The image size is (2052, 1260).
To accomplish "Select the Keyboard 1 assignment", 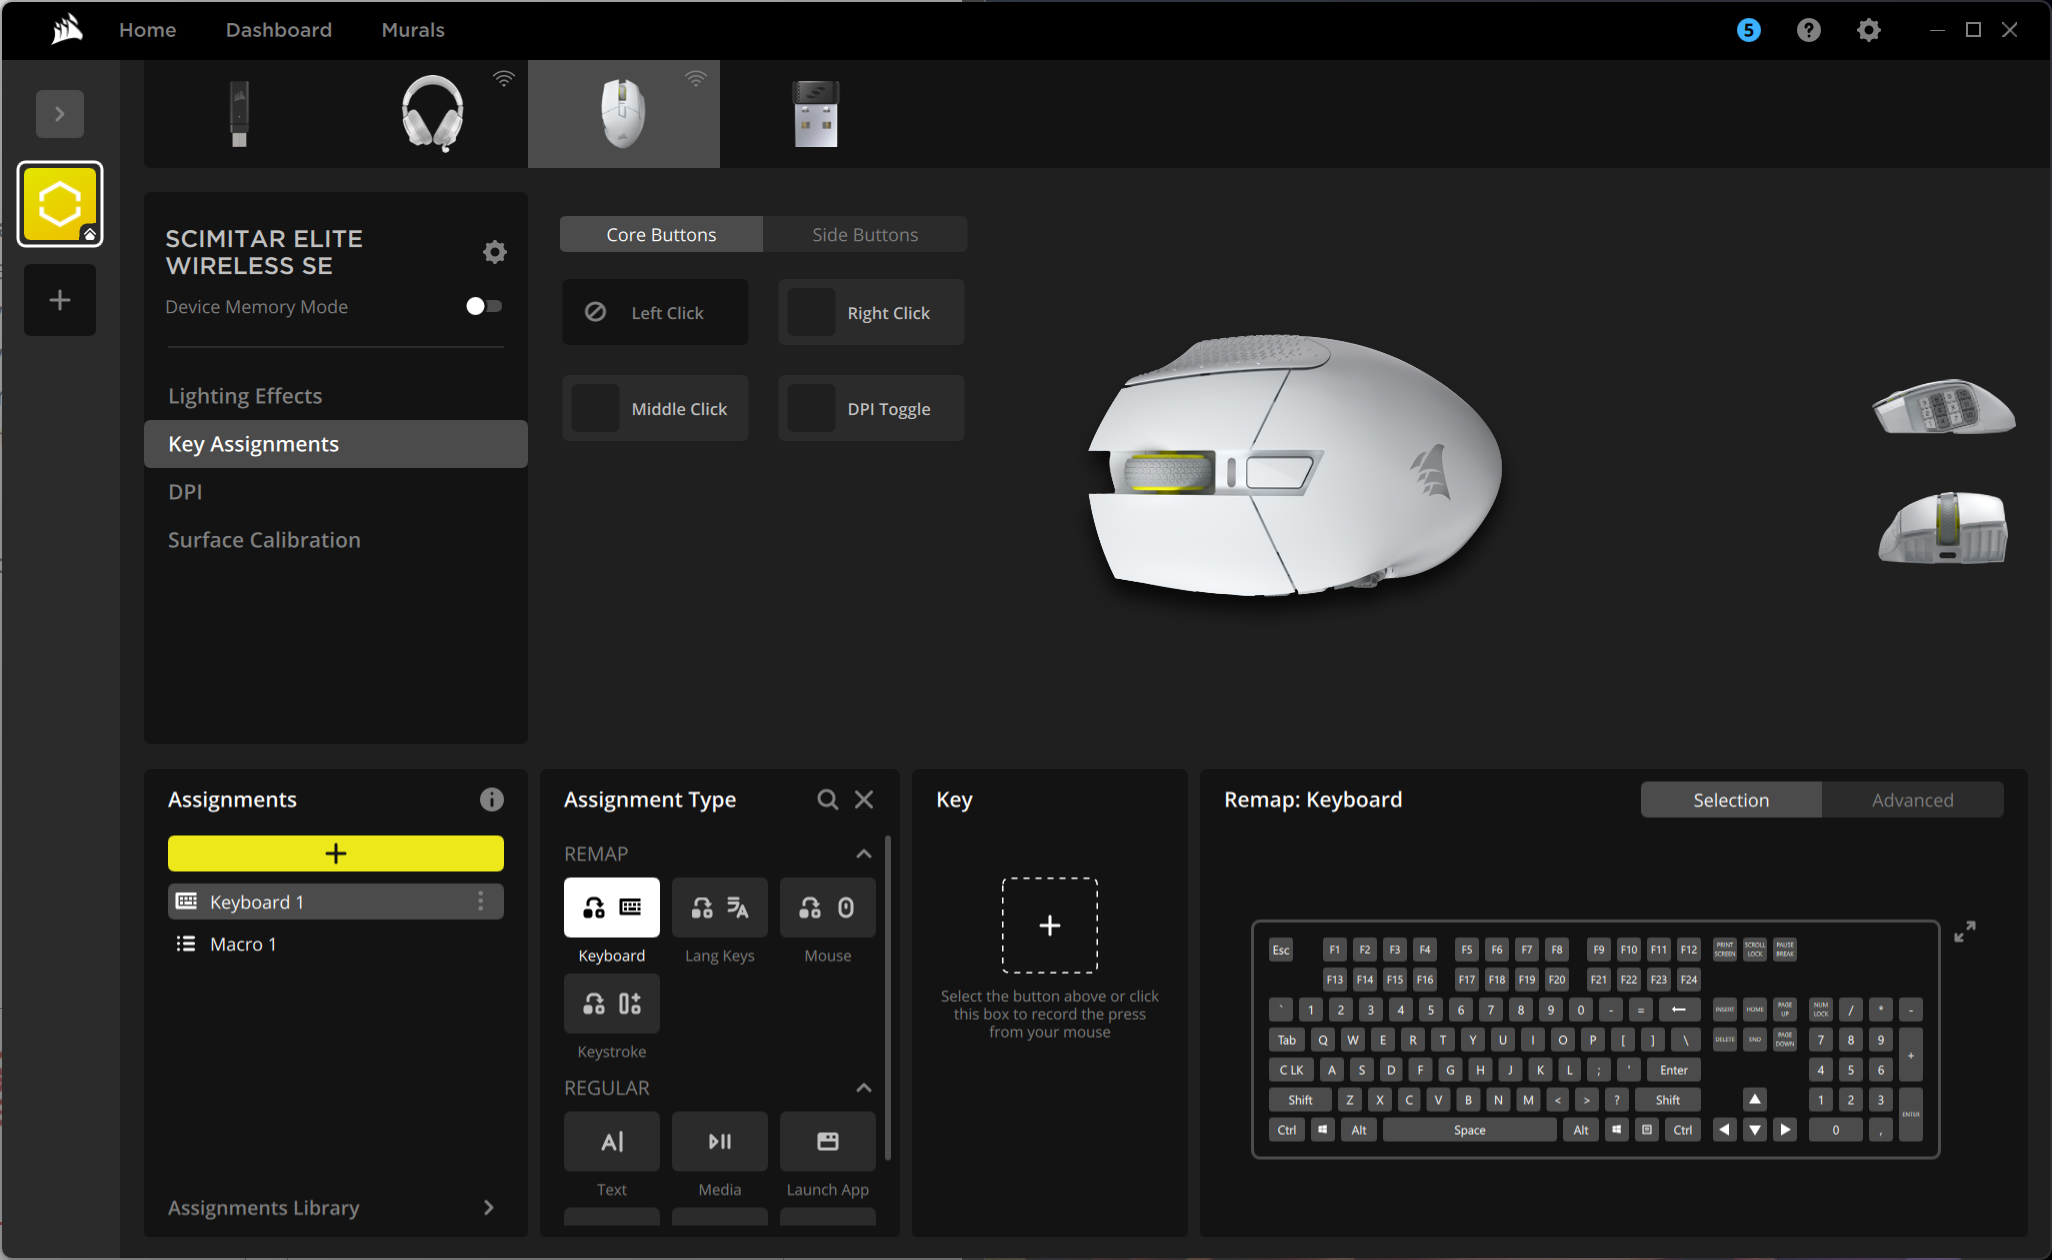I will [256, 901].
